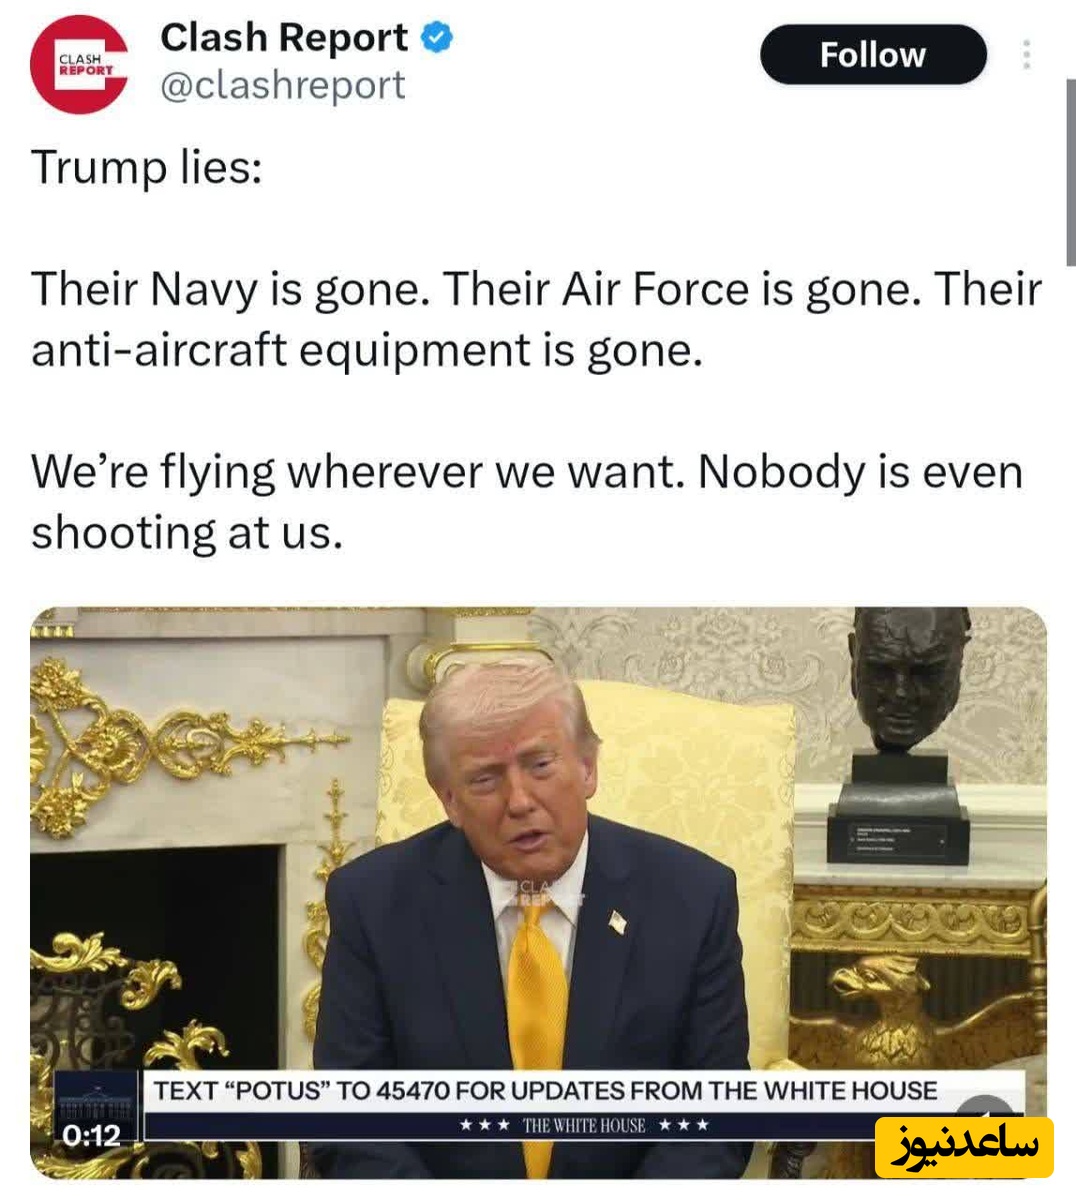Open the three-dot more options menu

pyautogui.click(x=1026, y=54)
